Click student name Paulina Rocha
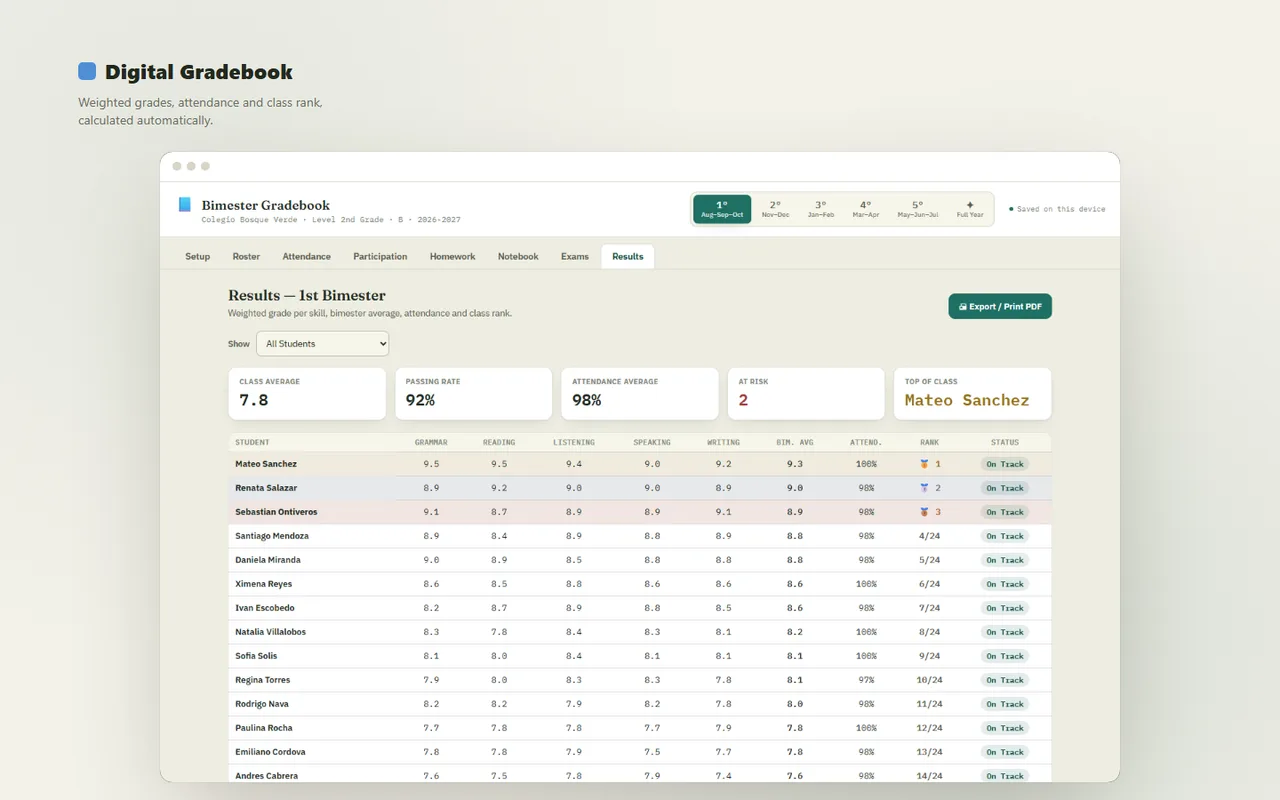The height and width of the screenshot is (800, 1280). click(x=264, y=728)
